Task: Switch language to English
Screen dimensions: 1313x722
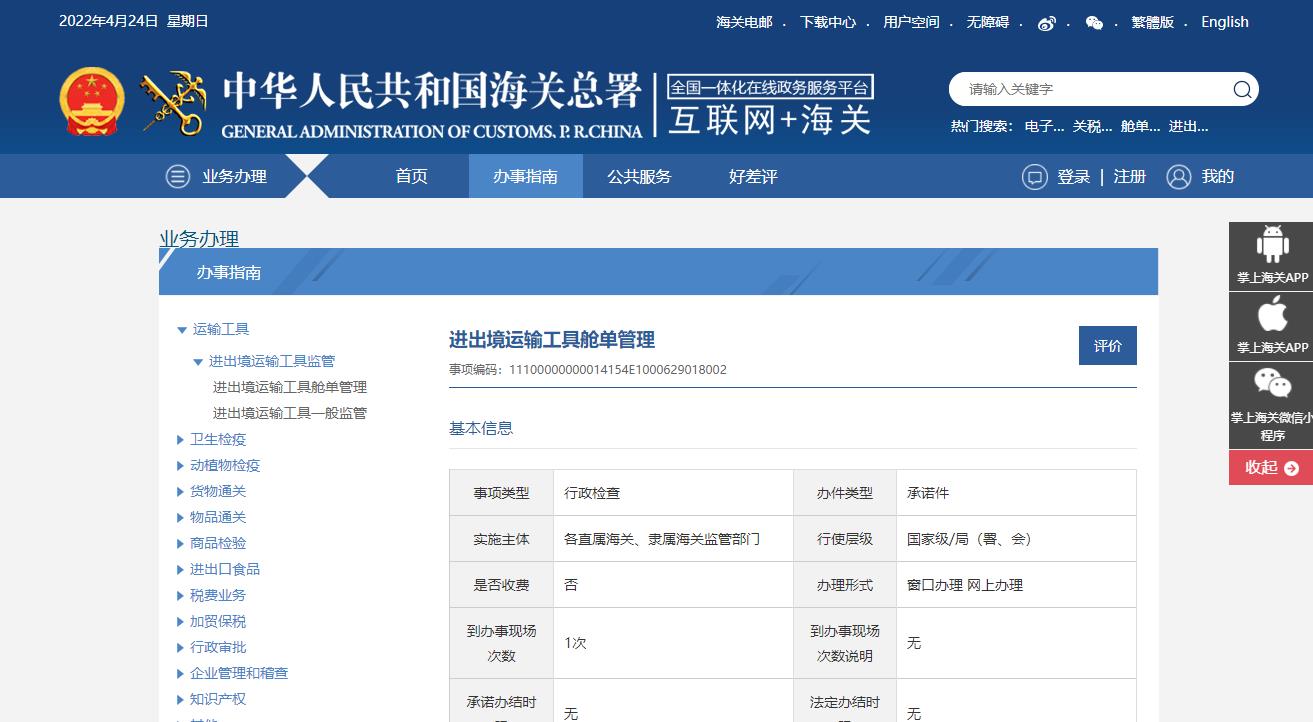Action: [x=1224, y=22]
